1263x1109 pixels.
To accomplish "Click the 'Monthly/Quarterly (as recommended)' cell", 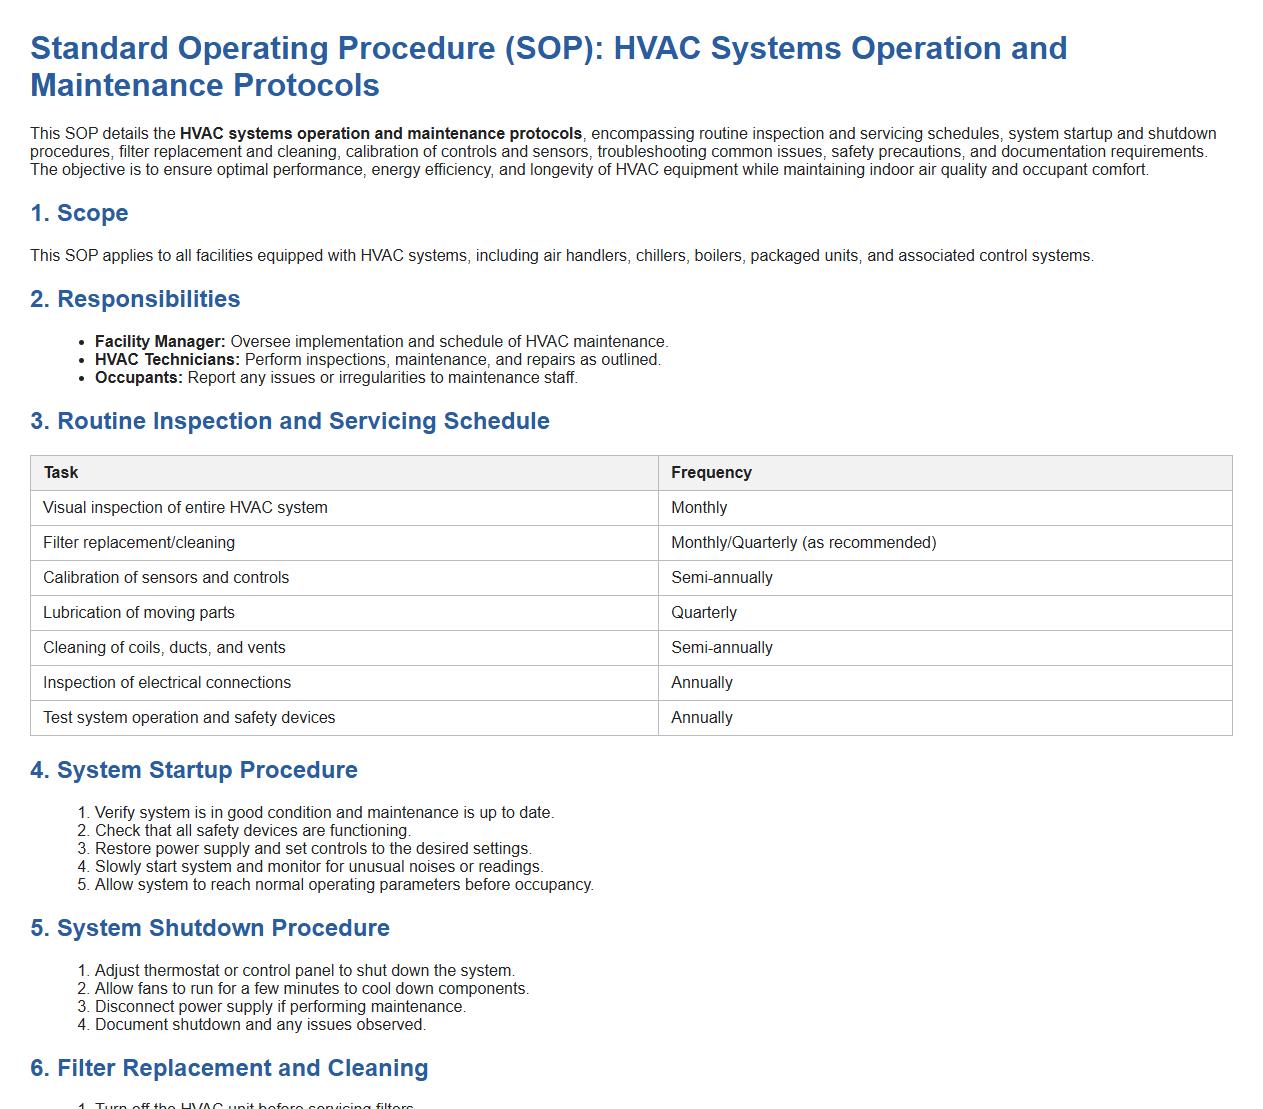I will pos(803,543).
